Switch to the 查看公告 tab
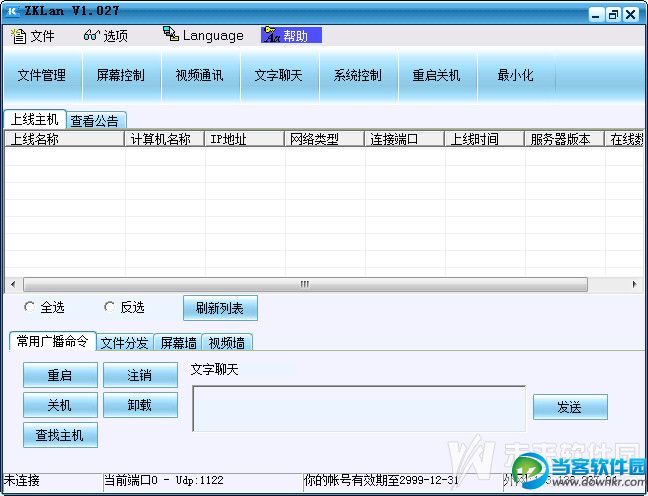This screenshot has width=648, height=496. point(95,121)
